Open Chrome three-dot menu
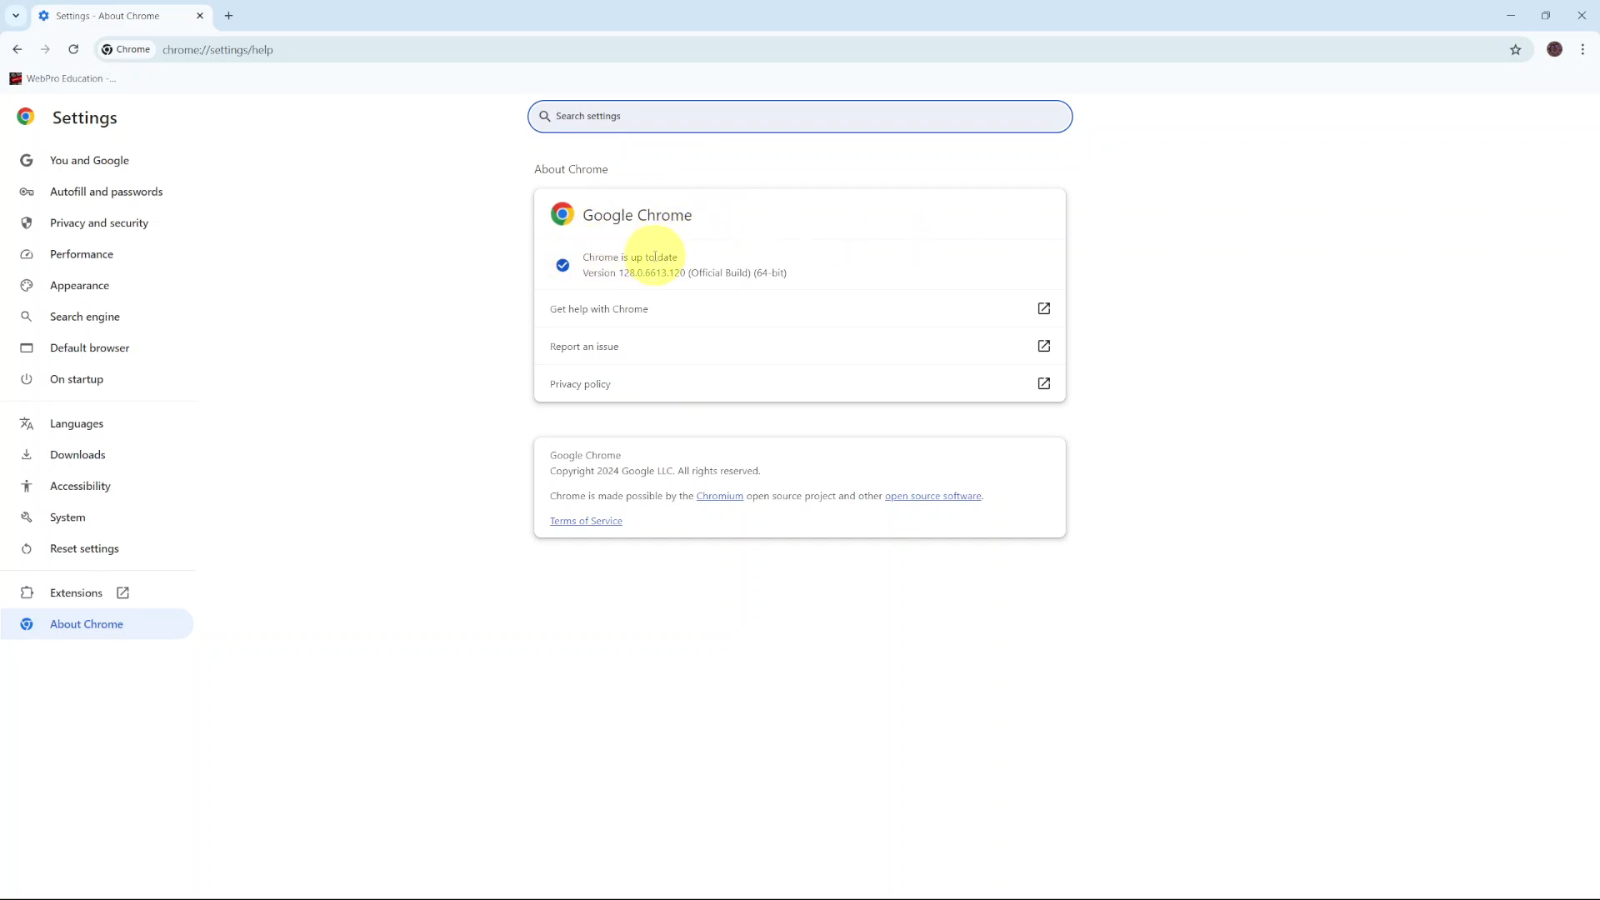Image resolution: width=1600 pixels, height=900 pixels. 1582,49
